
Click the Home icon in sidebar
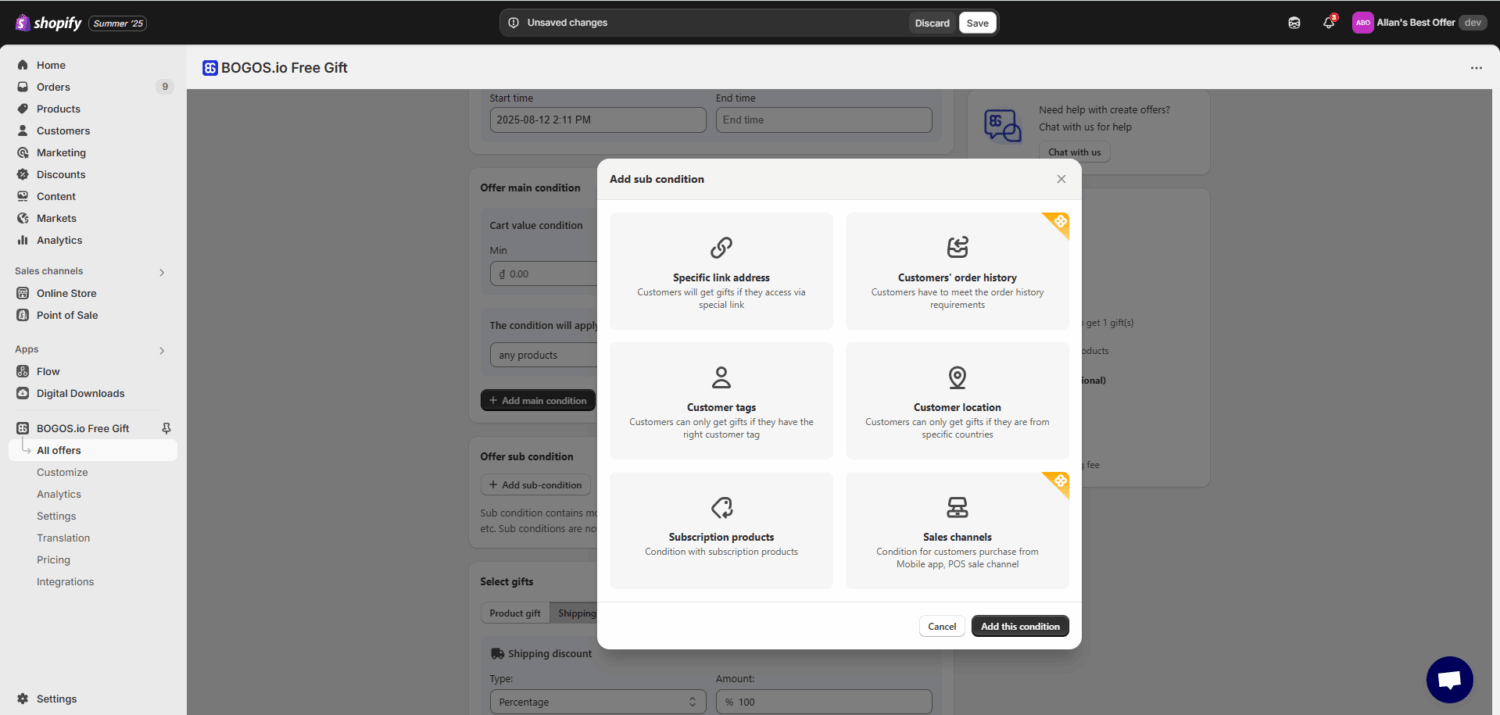23,65
